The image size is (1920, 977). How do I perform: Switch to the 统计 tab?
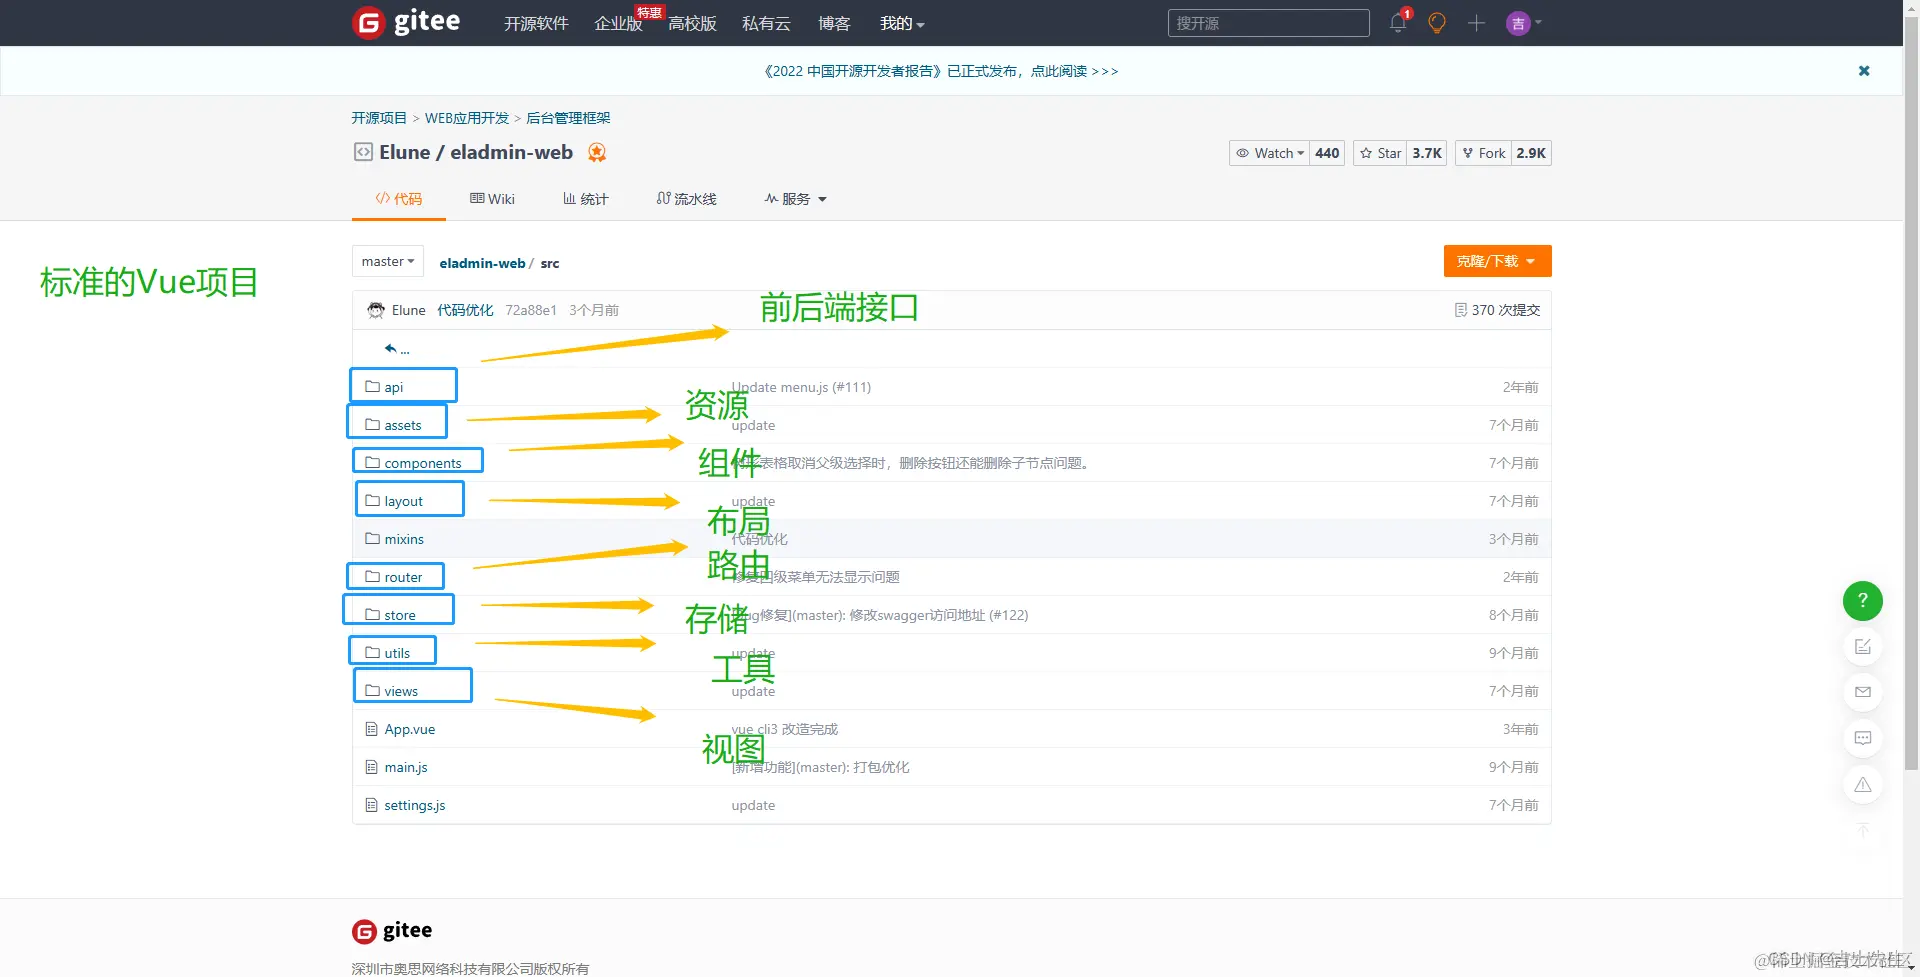(x=585, y=199)
